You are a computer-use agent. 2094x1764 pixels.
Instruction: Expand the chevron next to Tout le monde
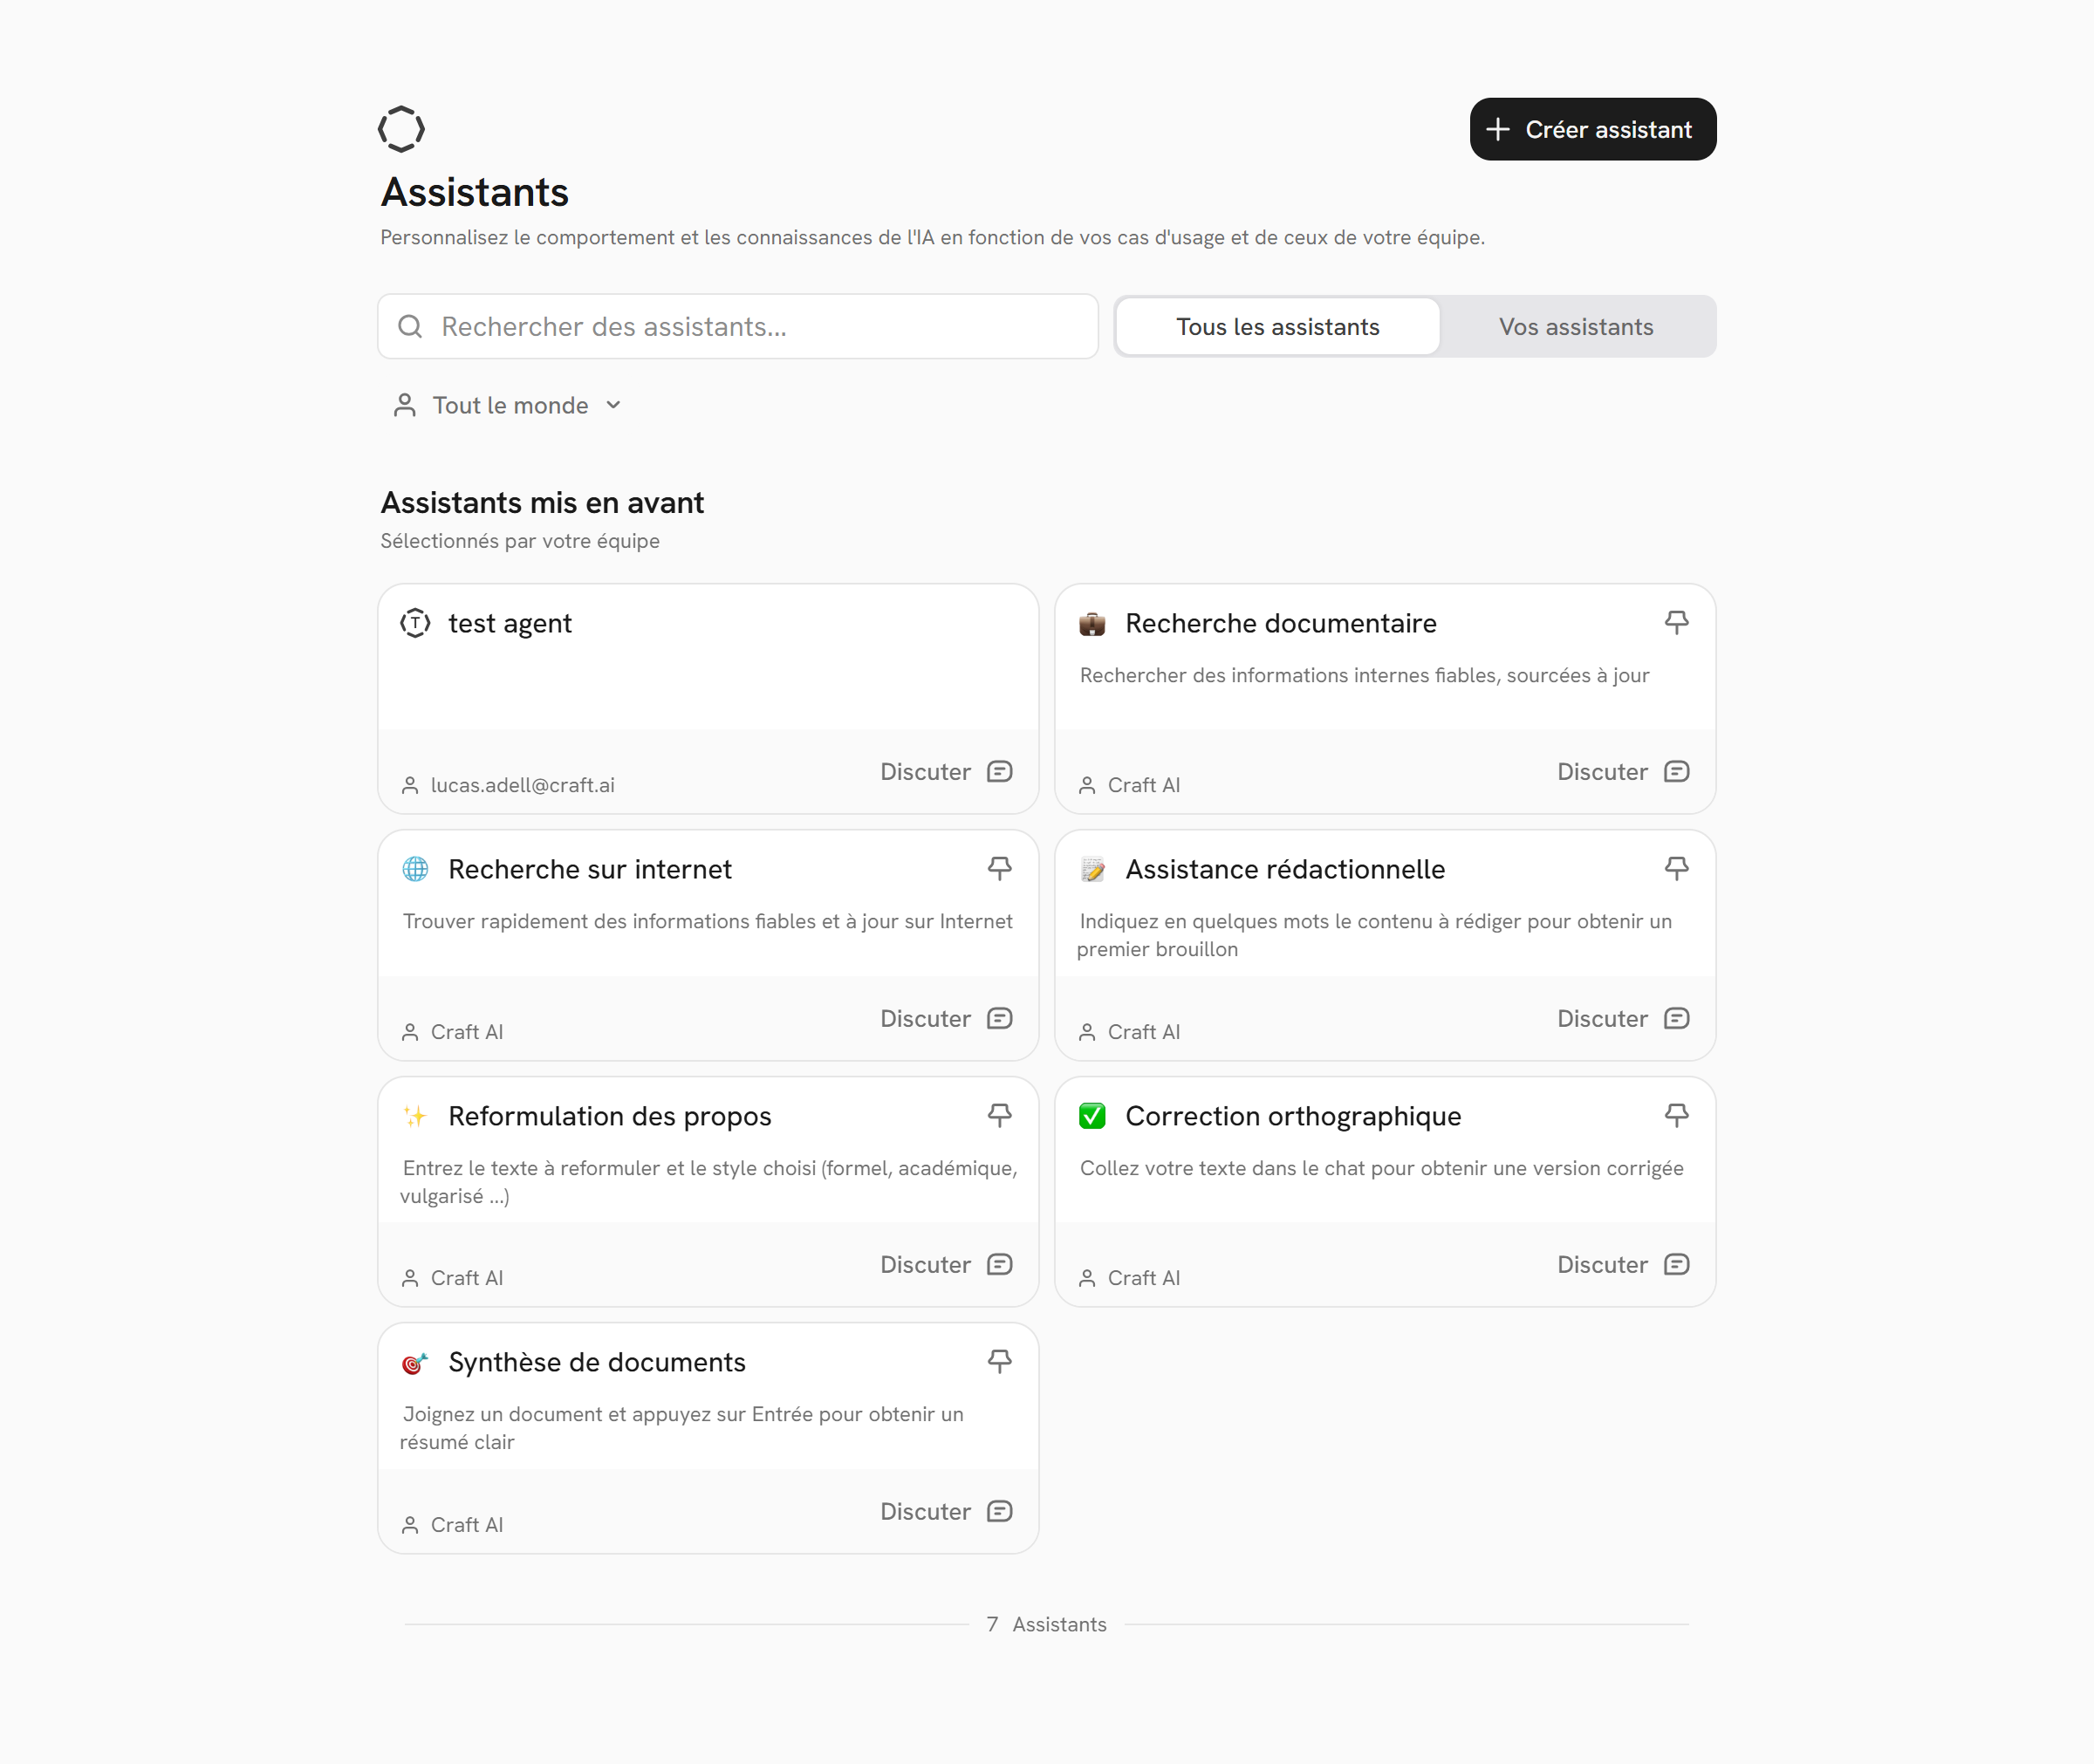click(x=614, y=405)
